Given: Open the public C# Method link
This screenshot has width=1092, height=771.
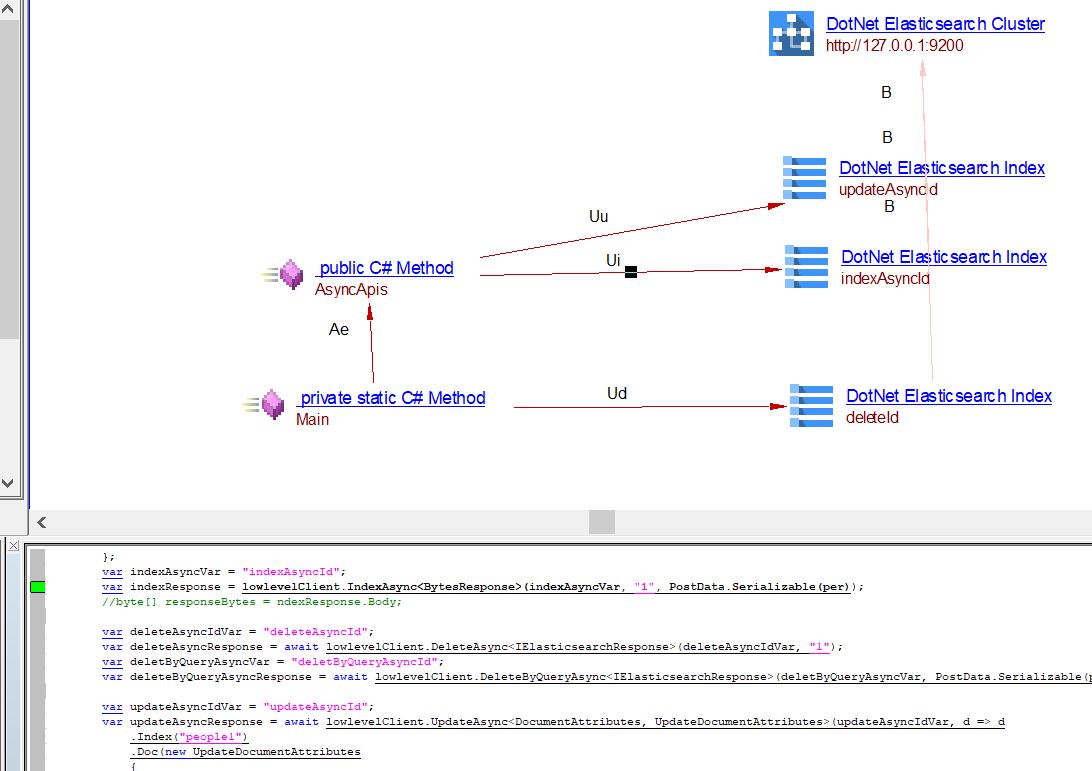Looking at the screenshot, I should coord(385,268).
